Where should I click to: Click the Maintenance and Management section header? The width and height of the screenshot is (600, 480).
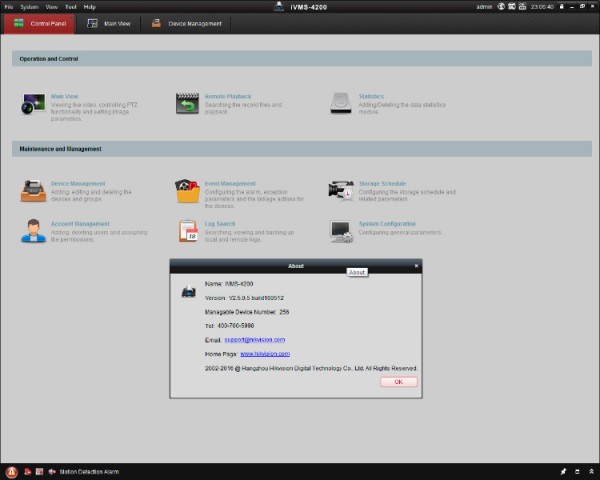(302, 149)
